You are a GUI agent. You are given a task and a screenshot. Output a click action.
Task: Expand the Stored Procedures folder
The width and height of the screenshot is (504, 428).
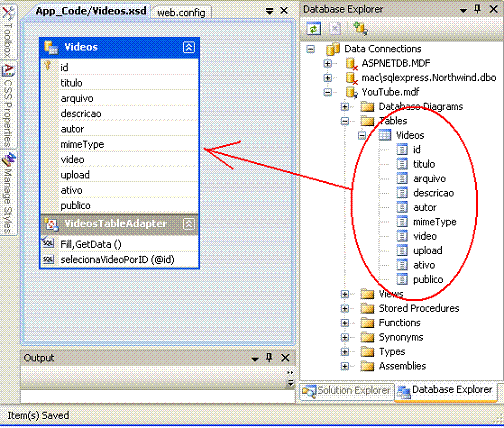(x=345, y=309)
